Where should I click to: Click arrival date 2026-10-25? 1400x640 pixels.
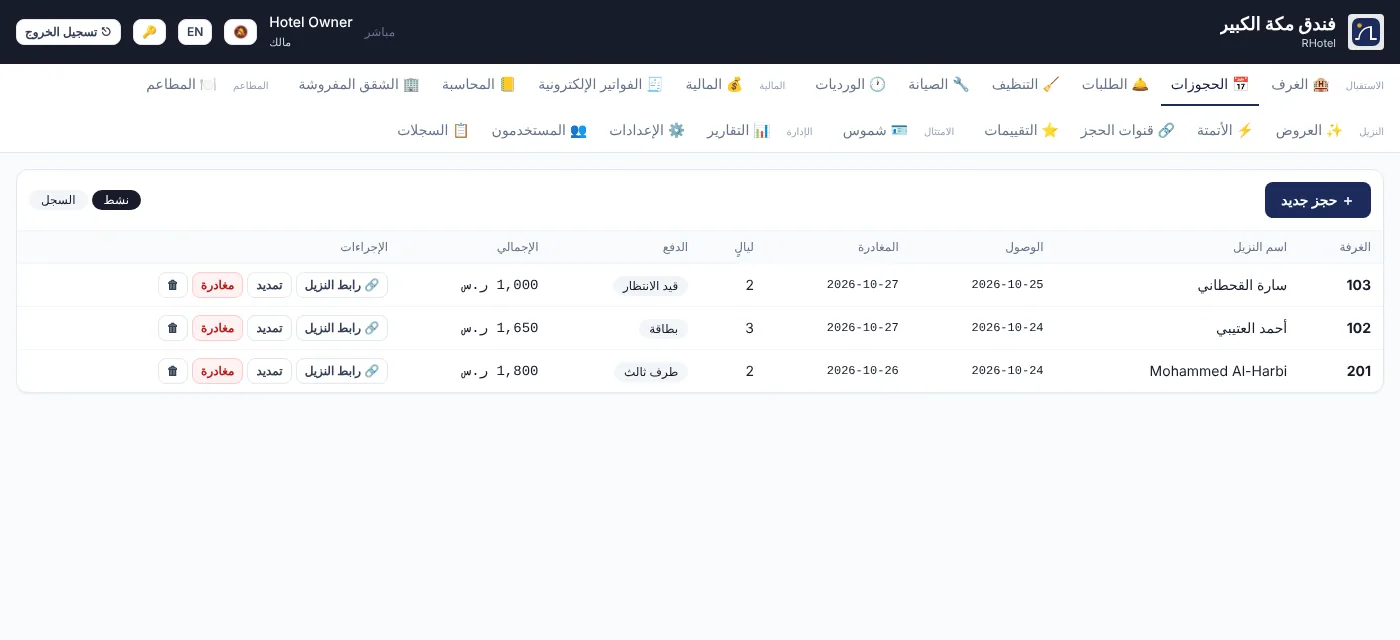coord(1007,285)
